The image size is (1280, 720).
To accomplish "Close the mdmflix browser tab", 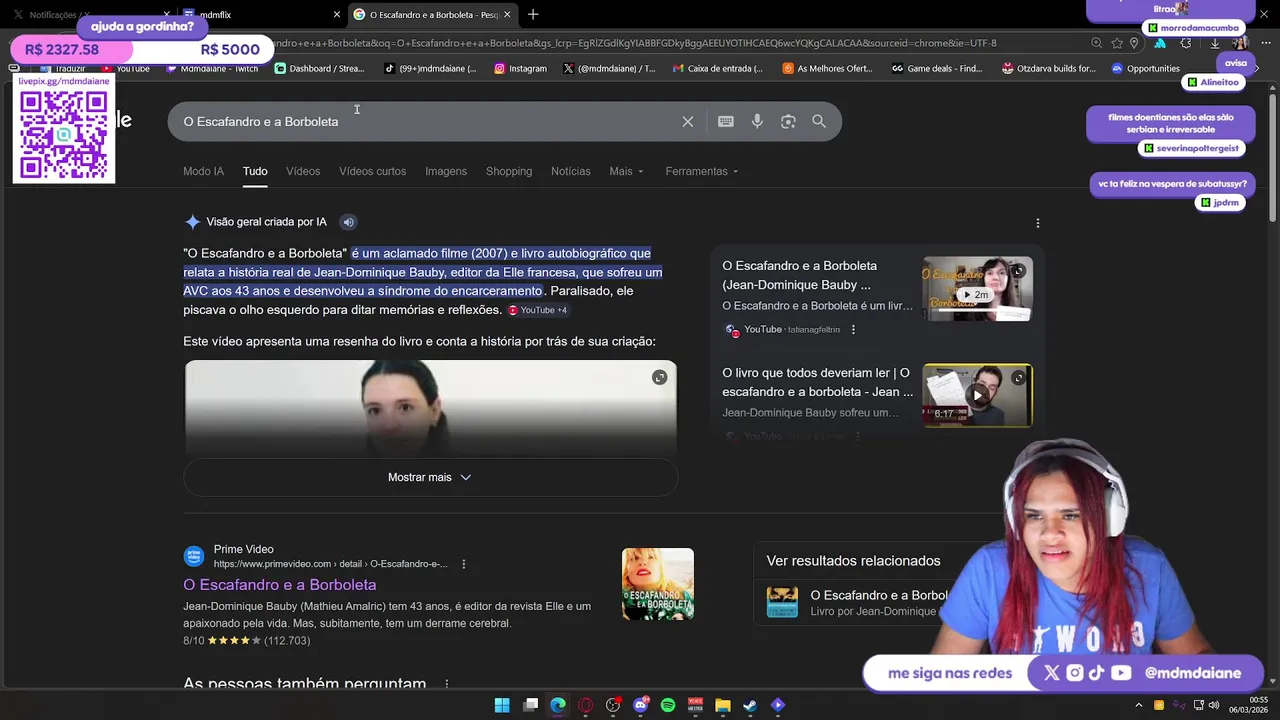I will click(336, 15).
